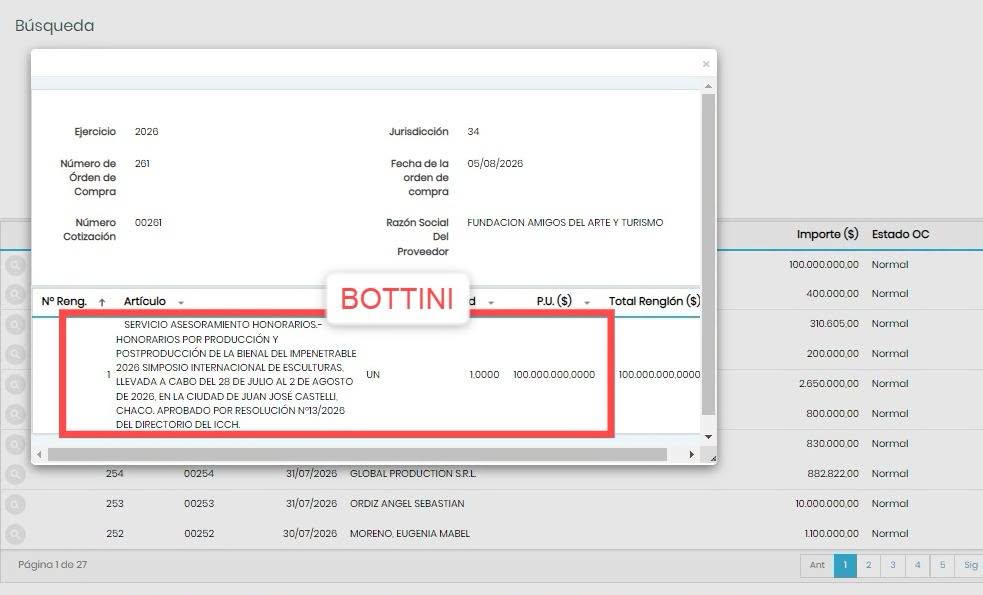Click popup vertical scrollbar down arrow

(x=708, y=436)
